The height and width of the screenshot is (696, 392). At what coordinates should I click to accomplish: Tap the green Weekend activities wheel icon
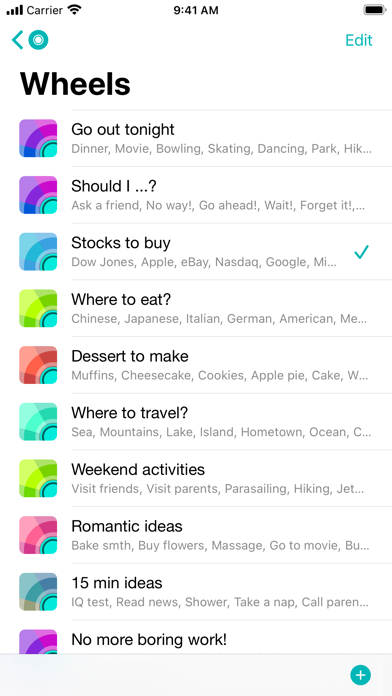[38, 478]
